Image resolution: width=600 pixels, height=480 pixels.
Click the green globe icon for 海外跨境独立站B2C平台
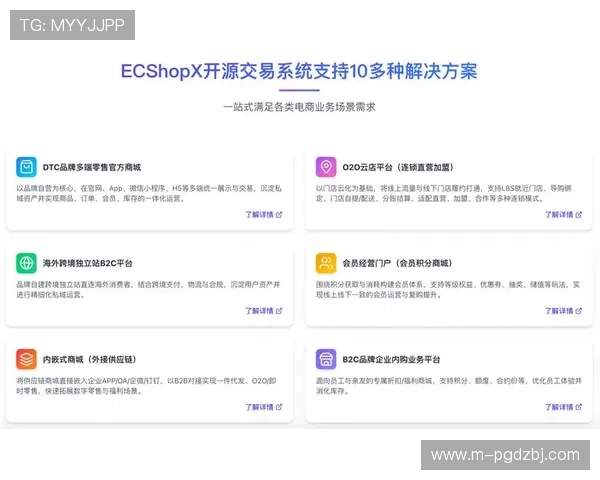(26, 263)
